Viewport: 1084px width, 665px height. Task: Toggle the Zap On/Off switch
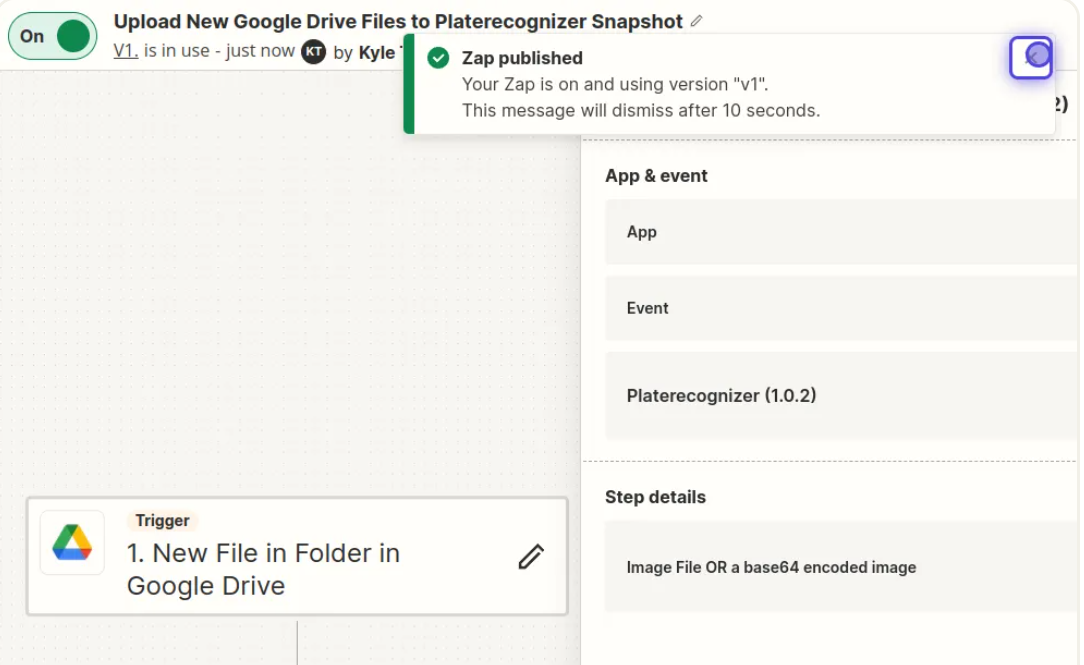coord(52,36)
